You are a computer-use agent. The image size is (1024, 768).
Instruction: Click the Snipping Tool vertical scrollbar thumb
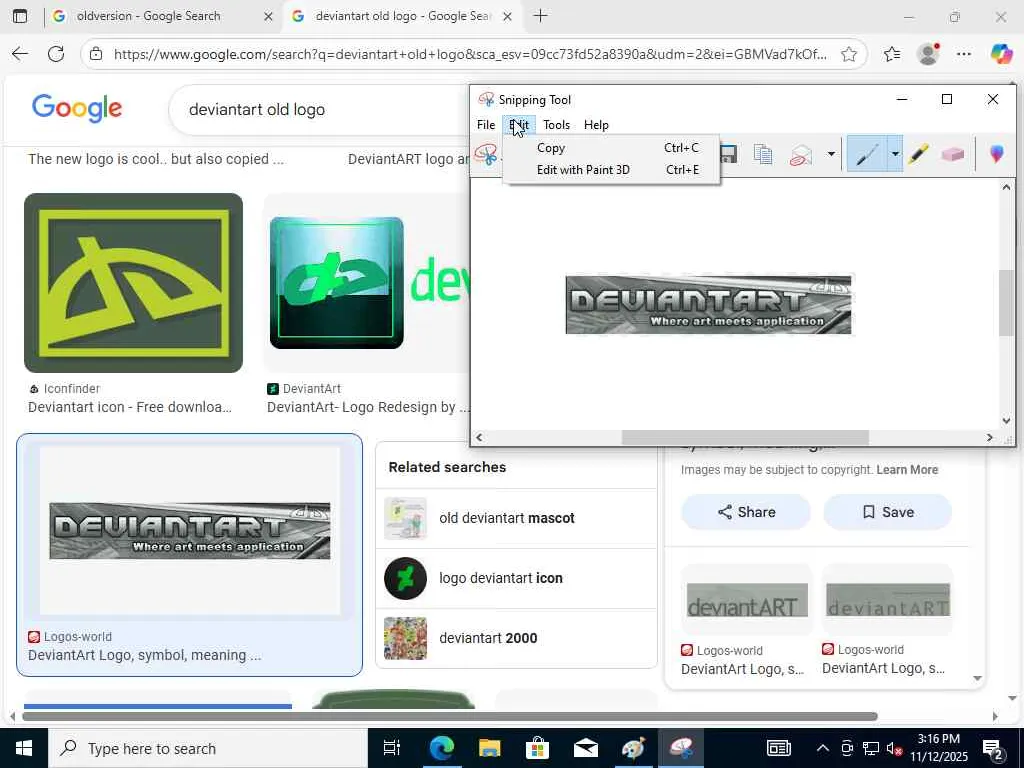(x=1006, y=302)
